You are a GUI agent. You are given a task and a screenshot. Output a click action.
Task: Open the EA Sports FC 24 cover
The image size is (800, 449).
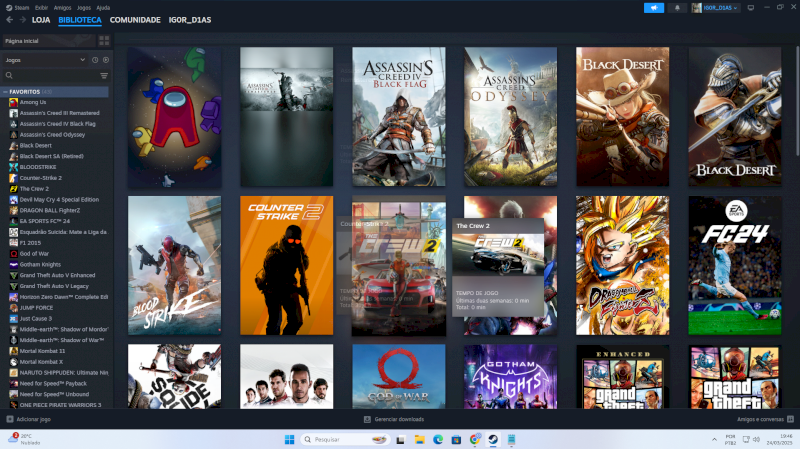click(734, 265)
